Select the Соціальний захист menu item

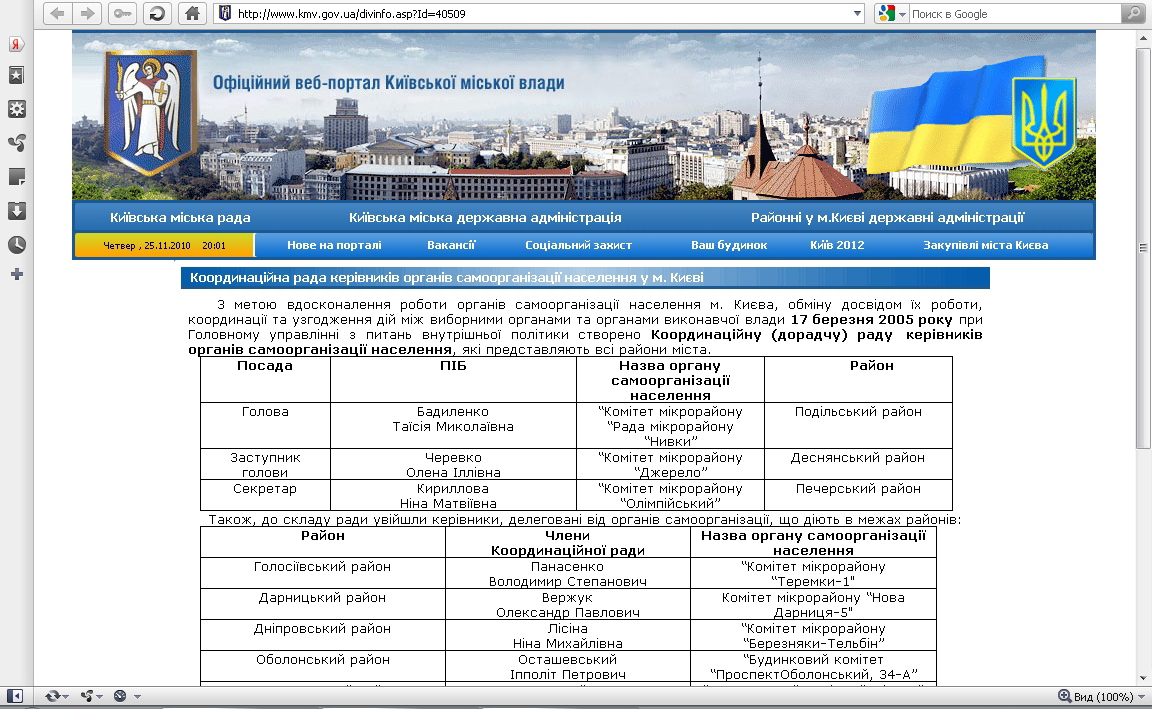click(578, 245)
